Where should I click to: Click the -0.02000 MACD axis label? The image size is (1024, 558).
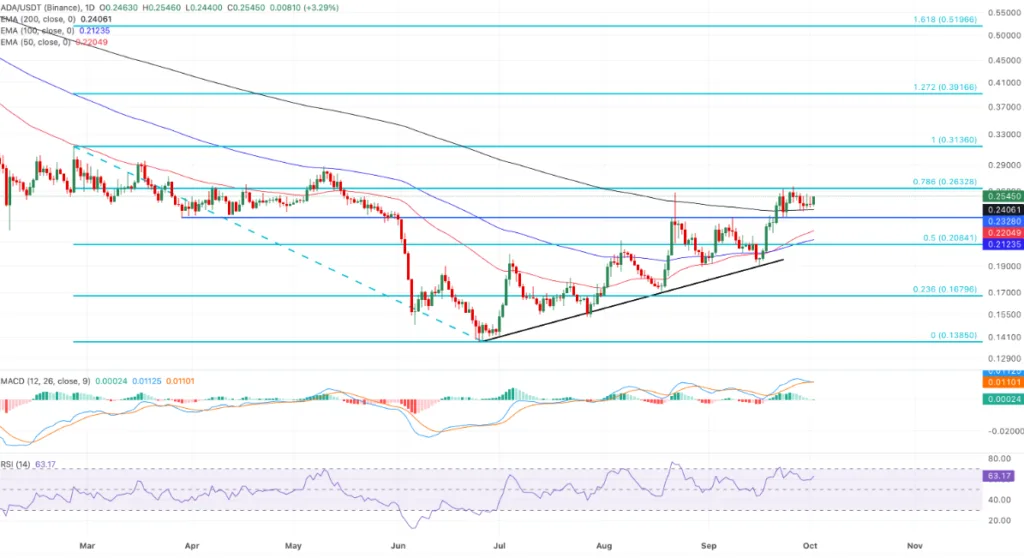coord(1005,431)
